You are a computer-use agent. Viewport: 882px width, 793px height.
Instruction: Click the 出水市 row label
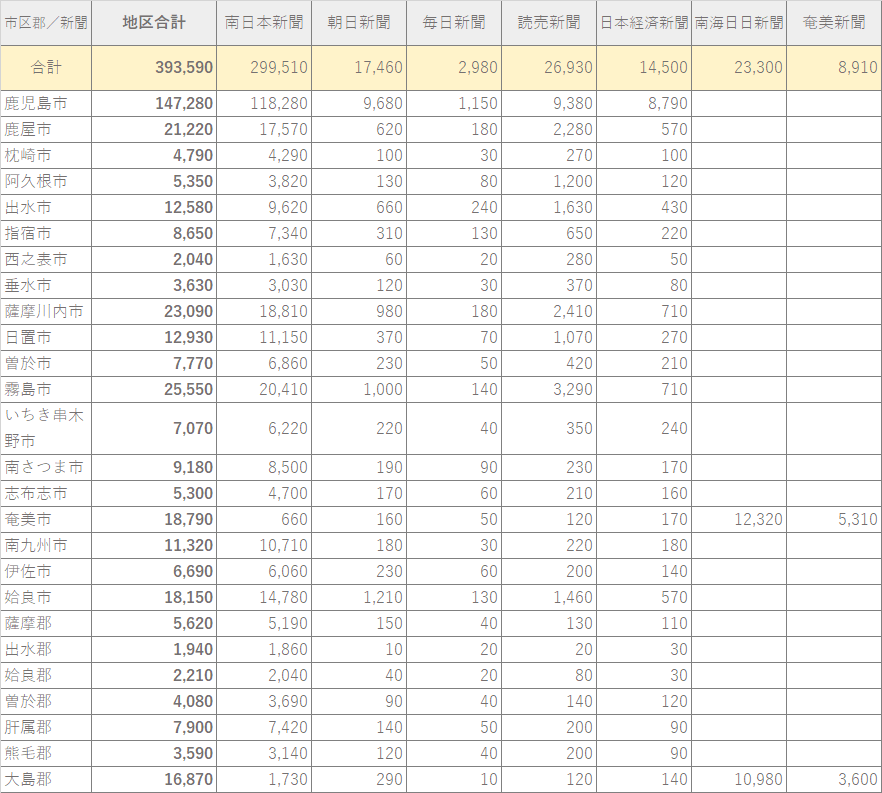coord(28,208)
